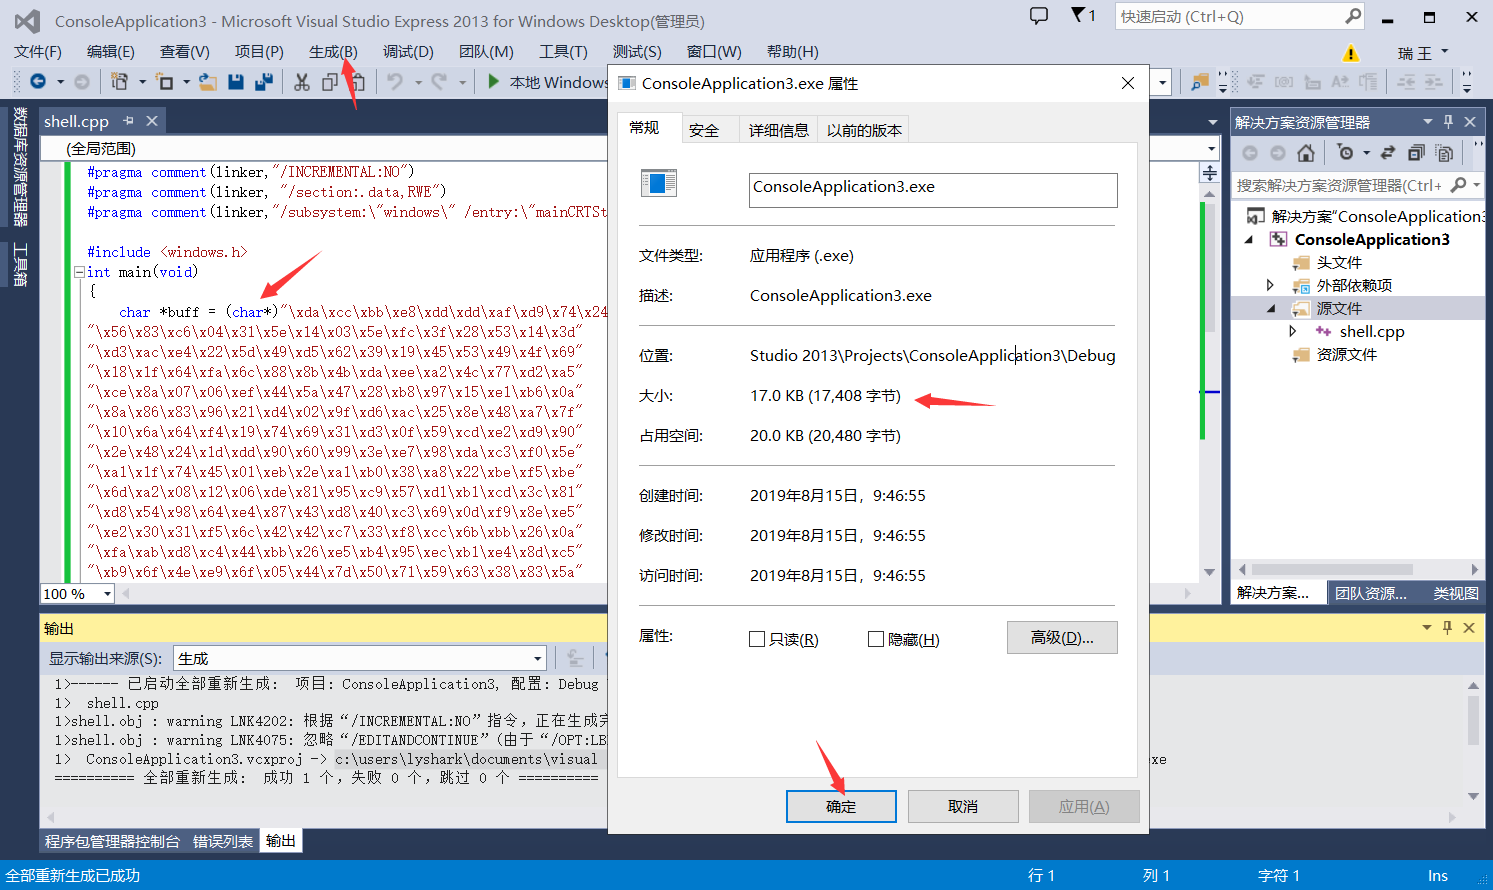
Task: Click Show All Files icon
Action: point(1444,153)
